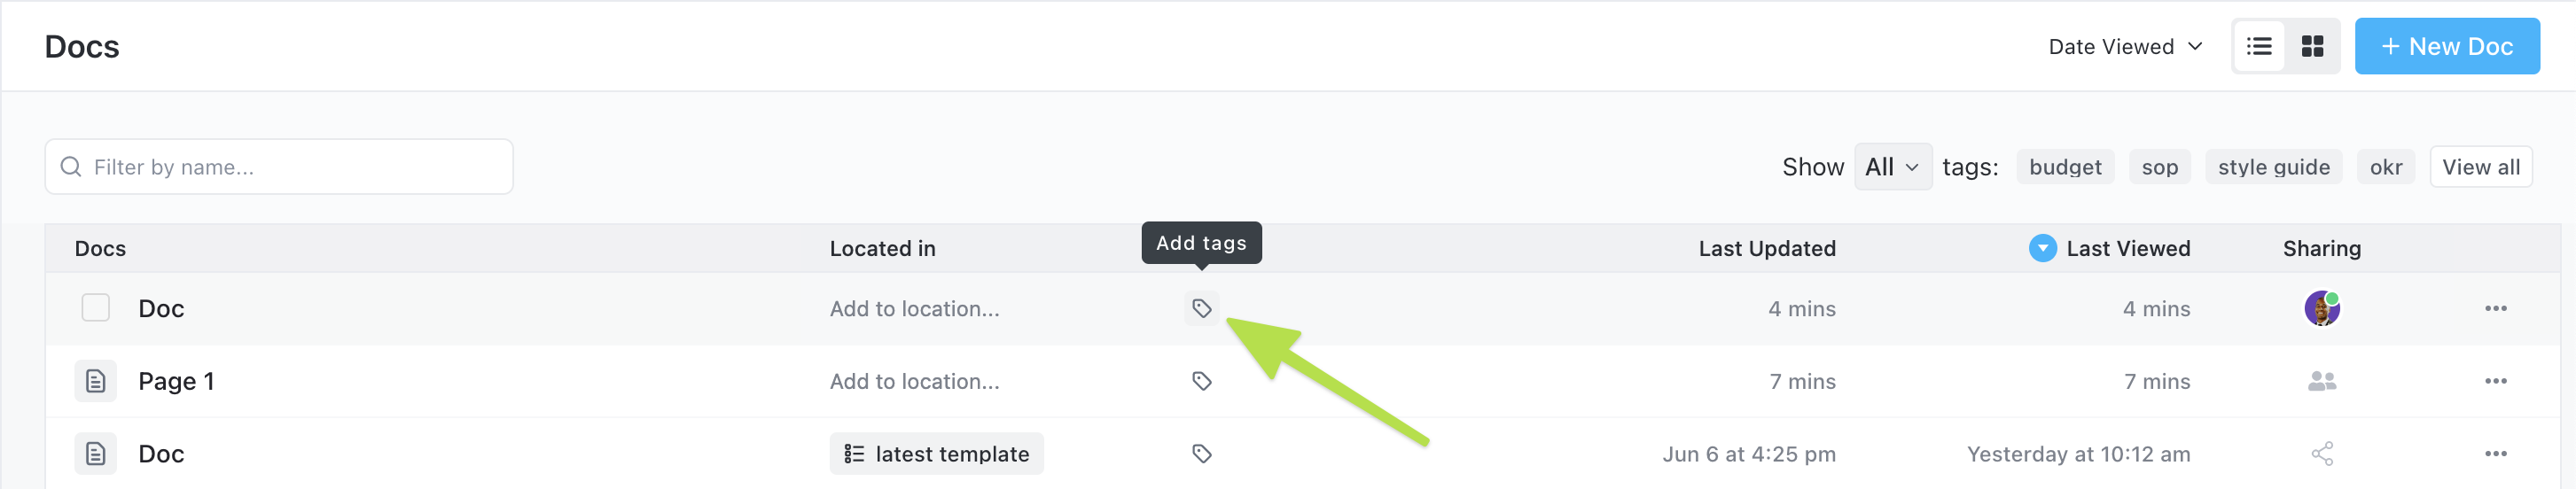Click the tag icon on the first Doc row

tap(1201, 308)
